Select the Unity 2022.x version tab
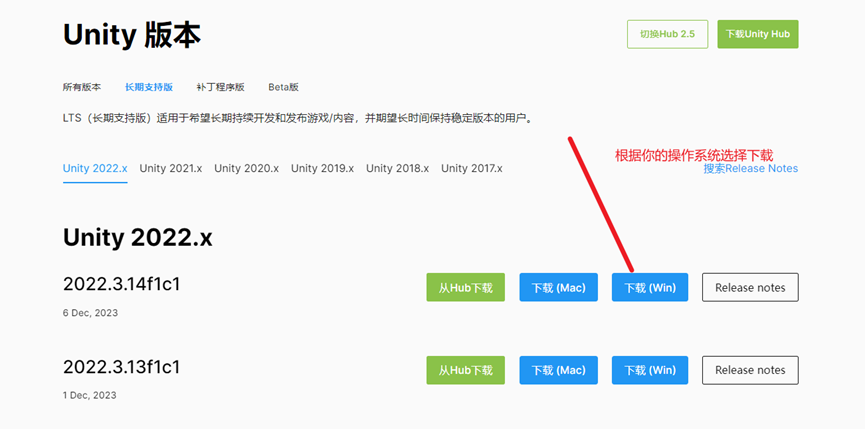The width and height of the screenshot is (865, 429). click(95, 168)
